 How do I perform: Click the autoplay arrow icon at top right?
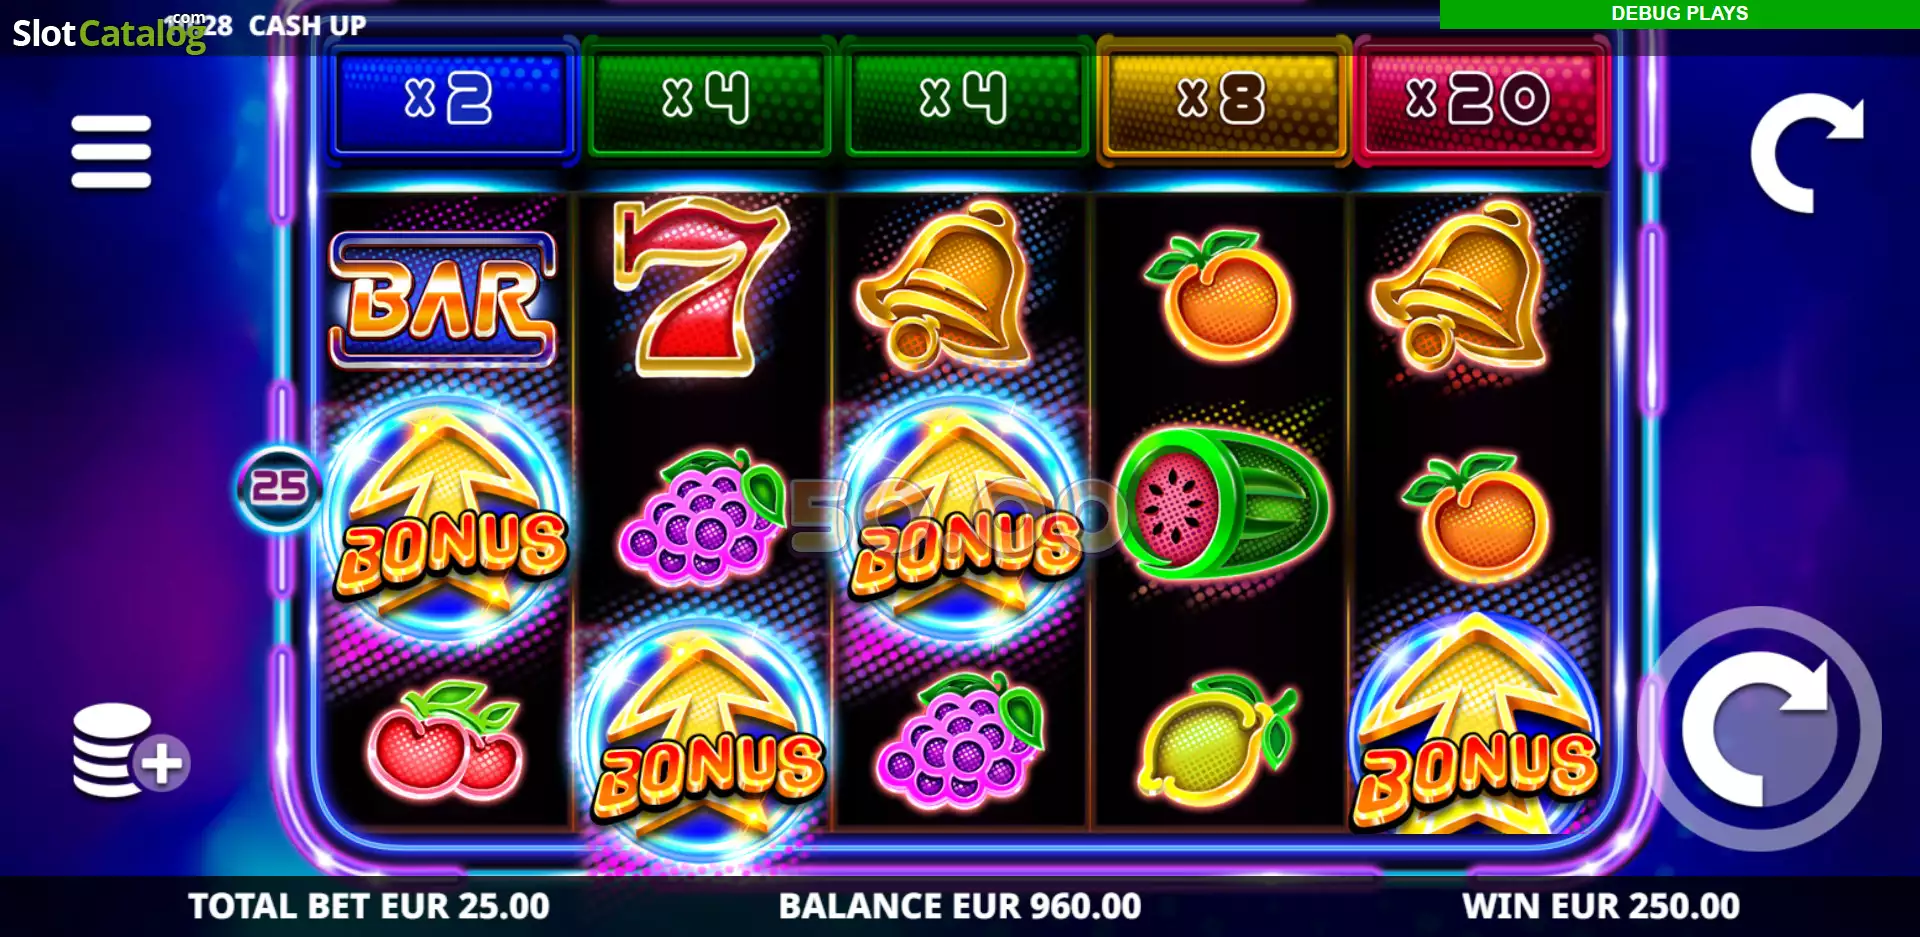point(1807,152)
